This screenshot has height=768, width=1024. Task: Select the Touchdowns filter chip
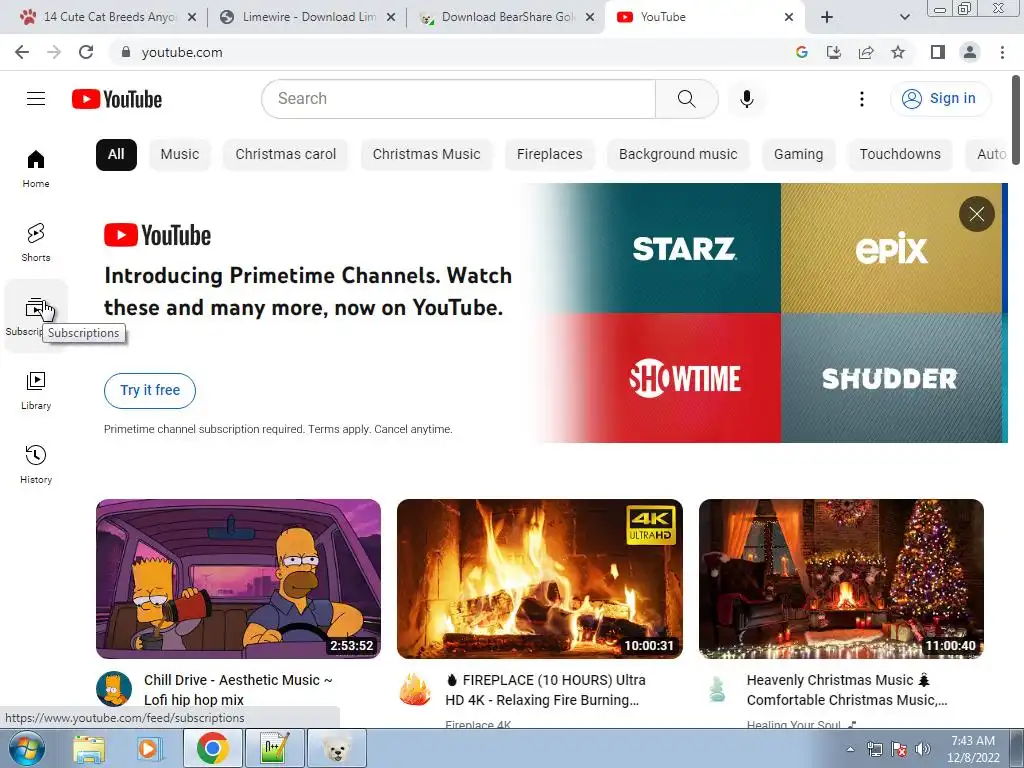point(900,155)
